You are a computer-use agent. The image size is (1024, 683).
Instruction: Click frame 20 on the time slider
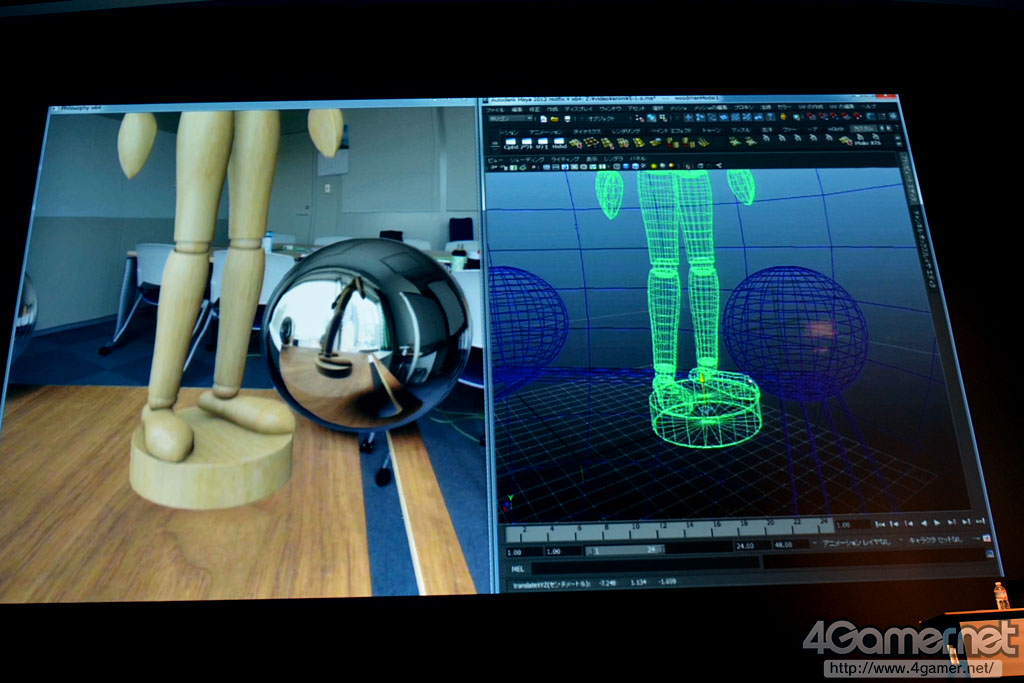pyautogui.click(x=771, y=528)
